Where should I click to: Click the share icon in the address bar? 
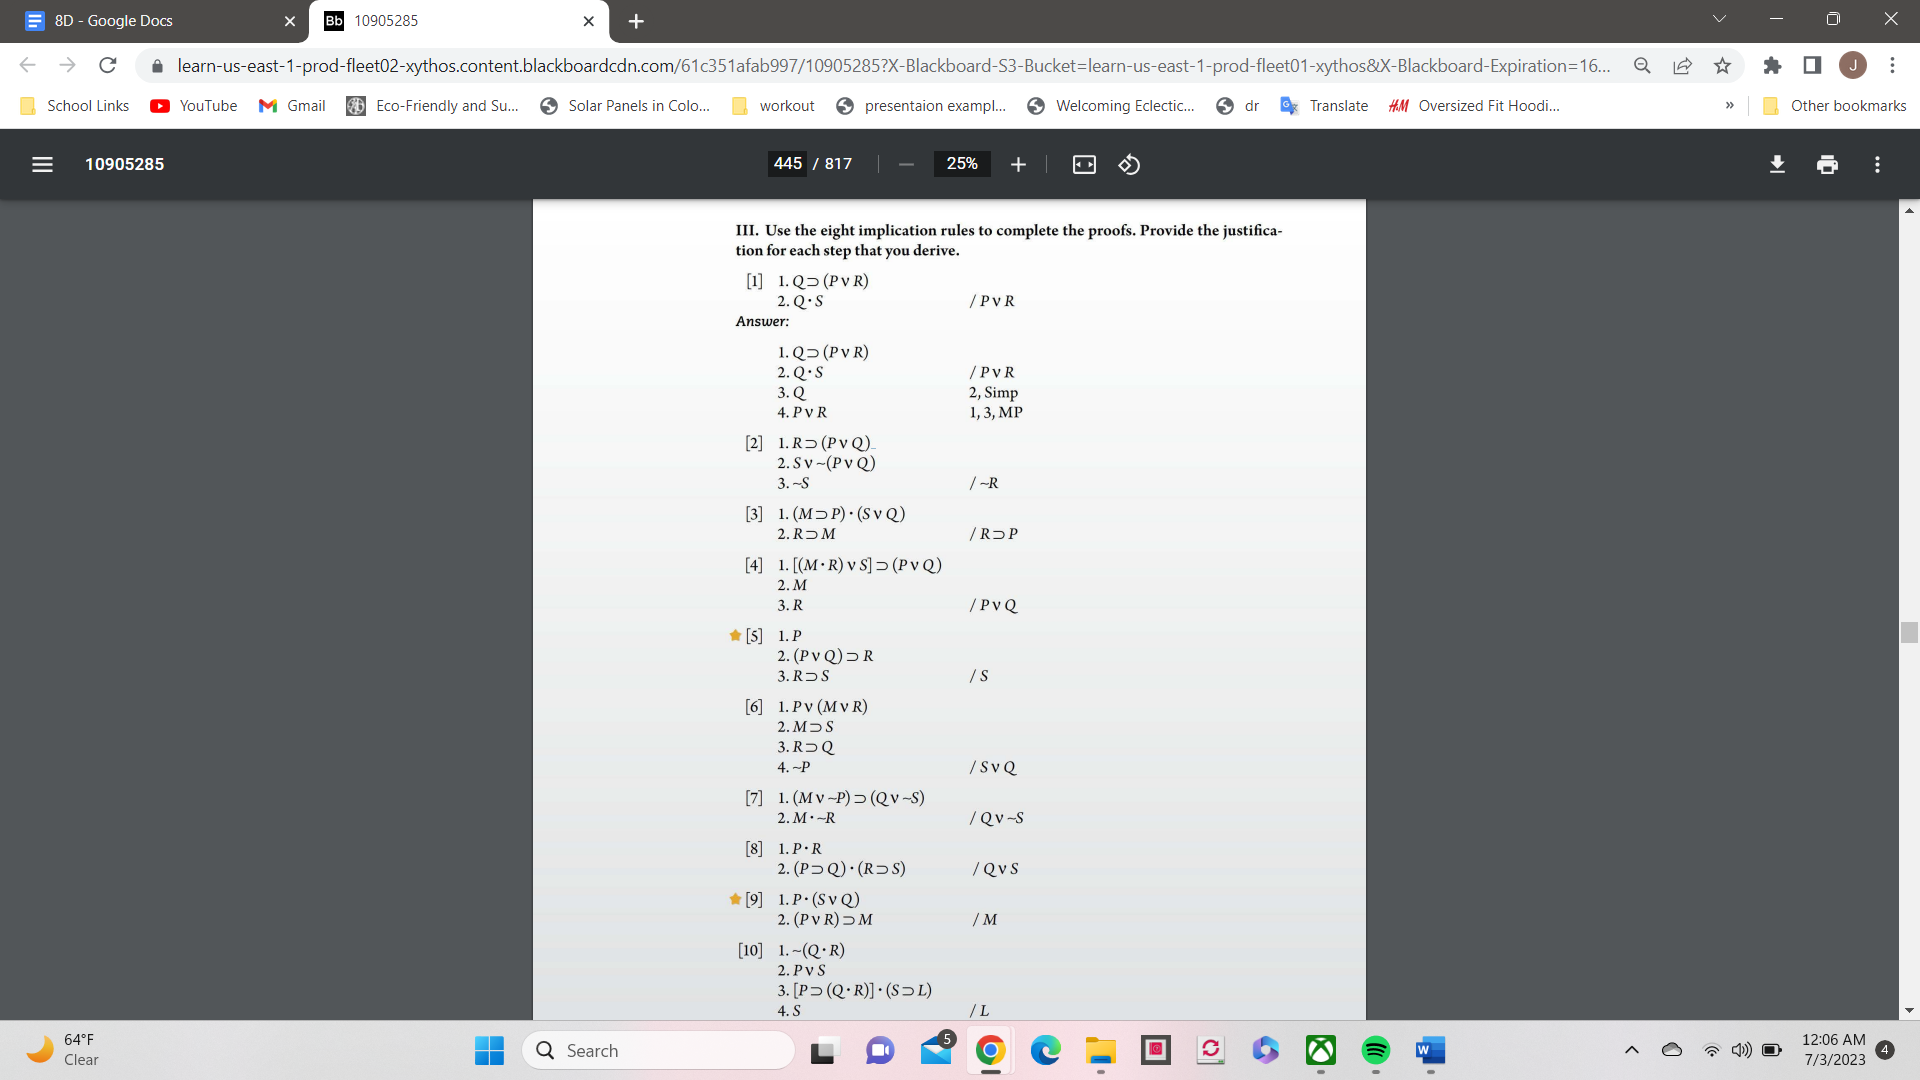[1682, 66]
